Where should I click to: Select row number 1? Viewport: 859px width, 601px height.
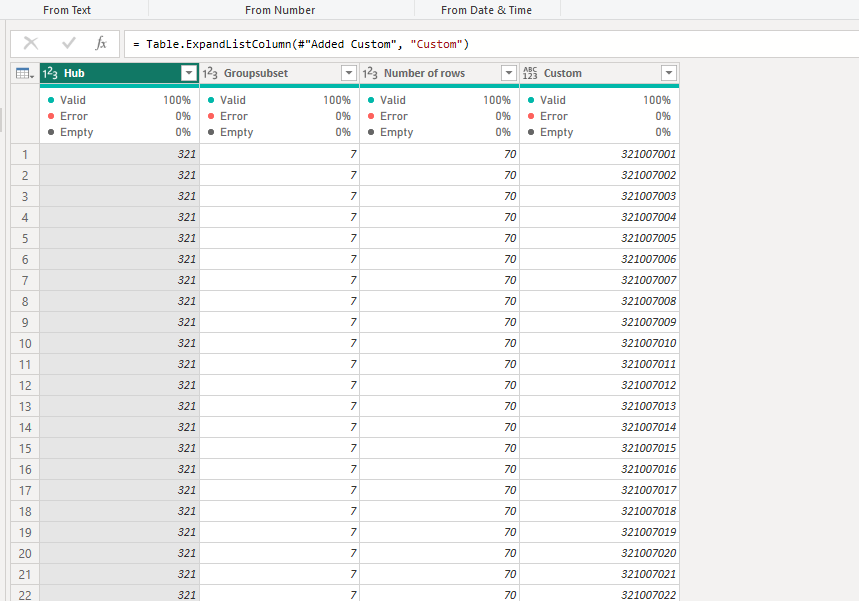pyautogui.click(x=25, y=154)
